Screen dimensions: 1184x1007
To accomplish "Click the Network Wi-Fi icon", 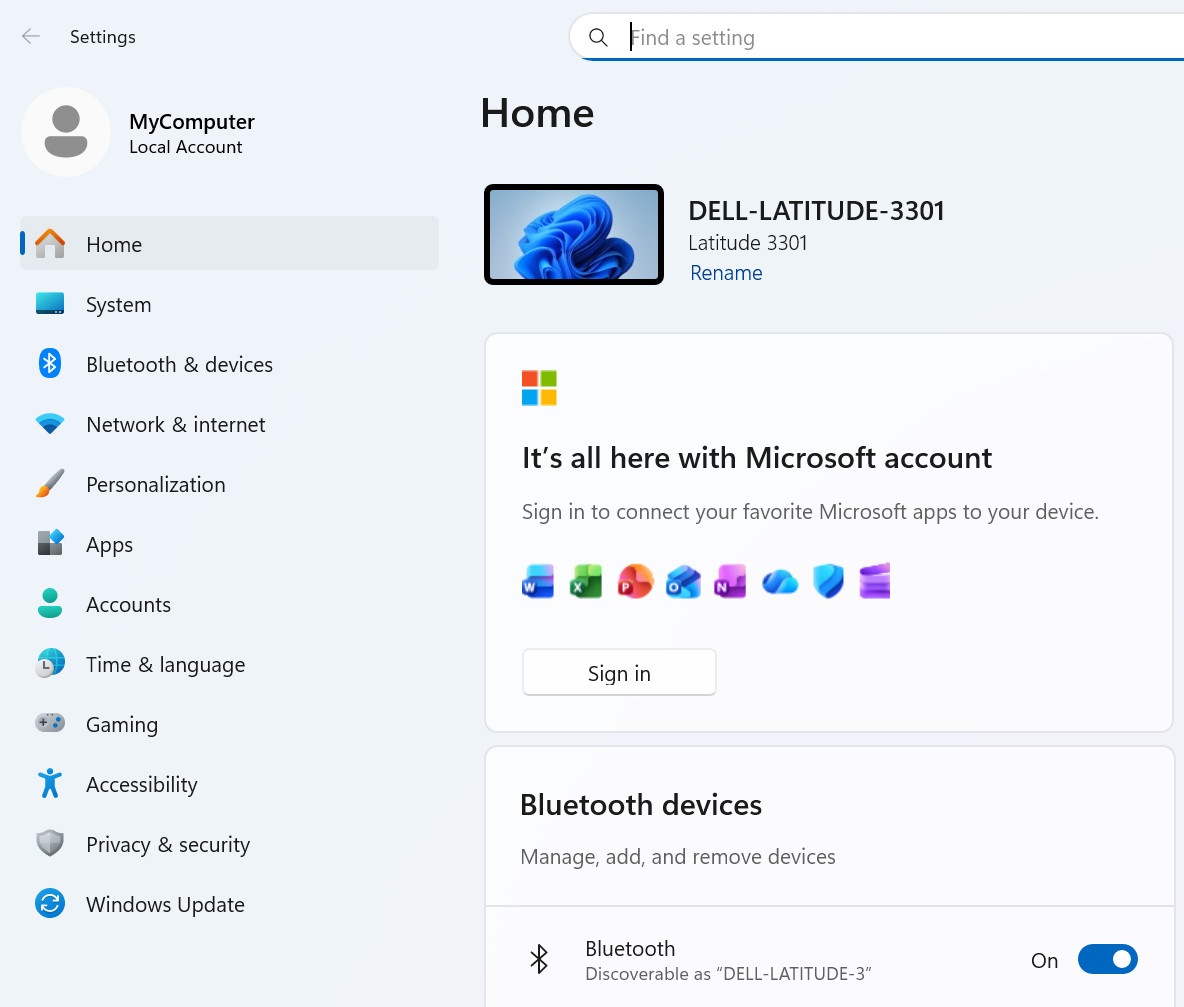I will coord(50,423).
